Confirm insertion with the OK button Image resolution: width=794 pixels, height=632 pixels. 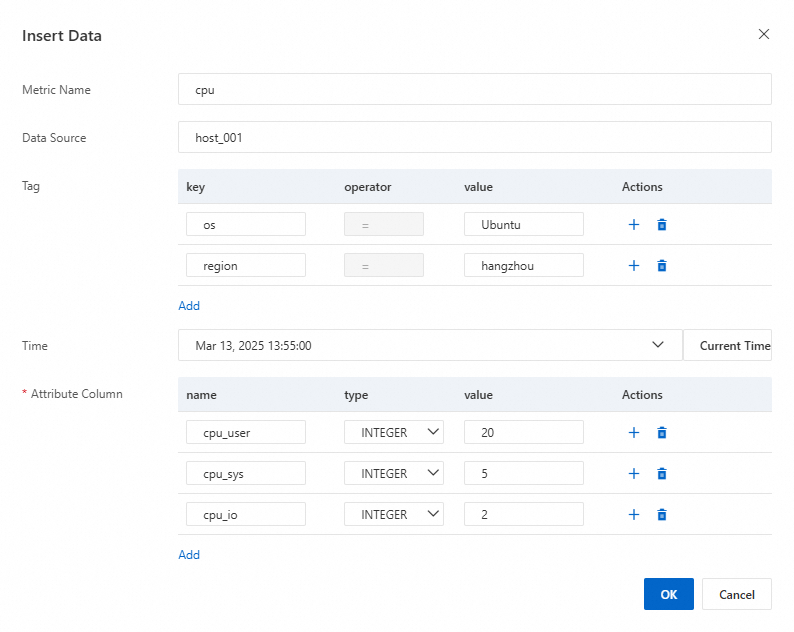pyautogui.click(x=669, y=594)
